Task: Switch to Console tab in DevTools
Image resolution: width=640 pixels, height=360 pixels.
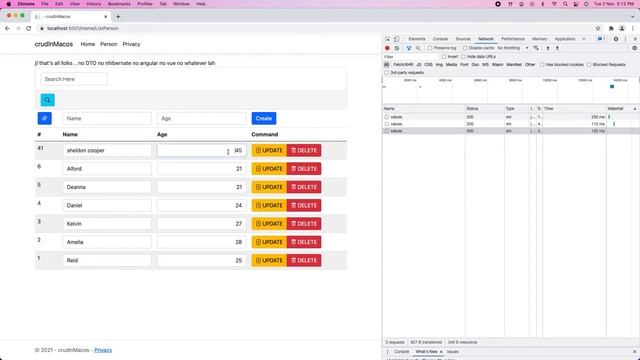Action: tap(440, 39)
